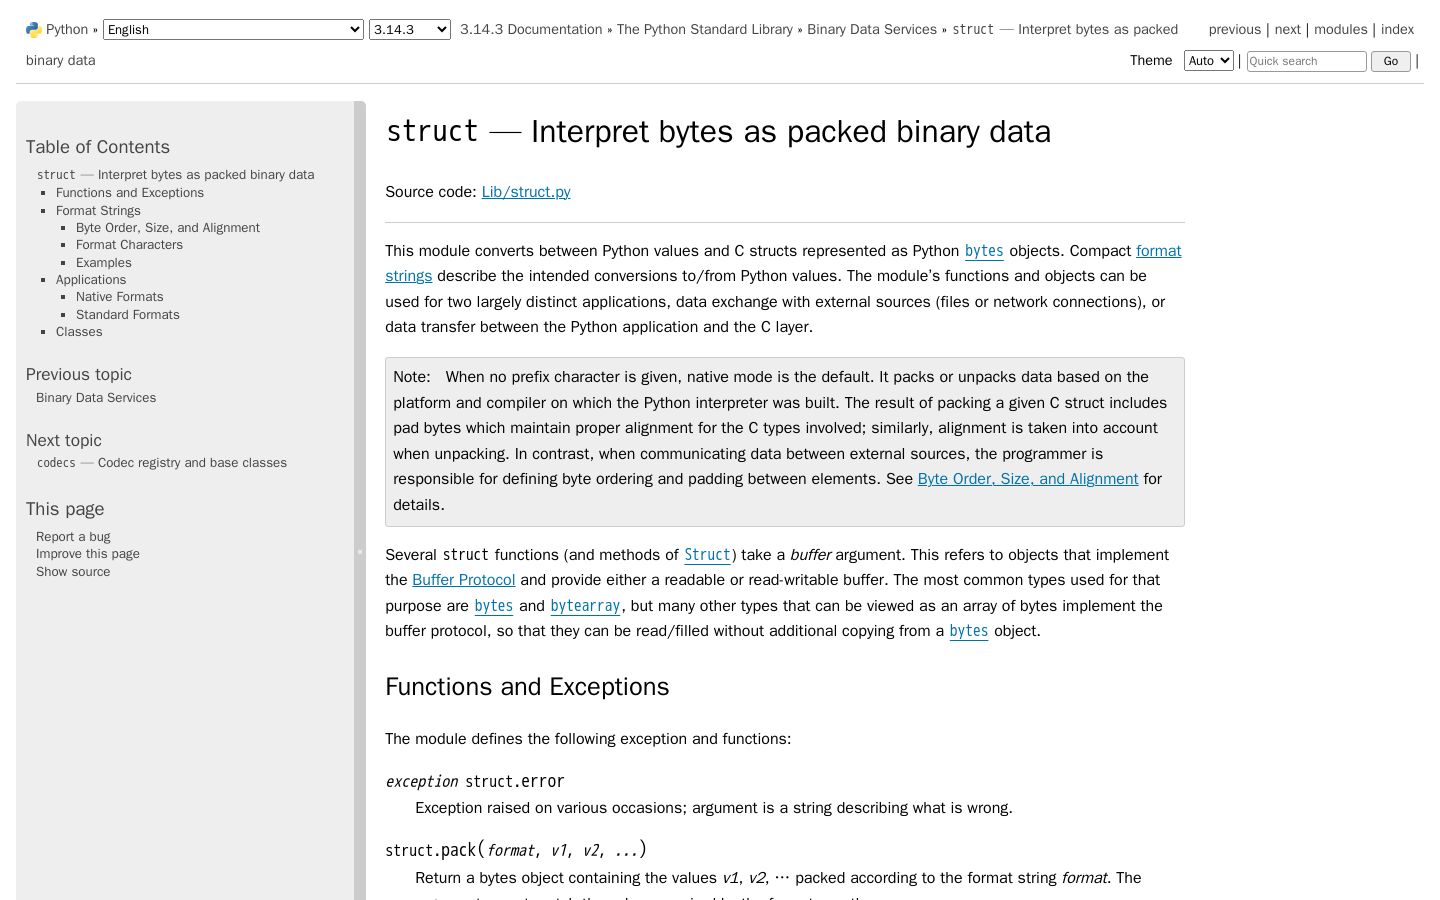Open the modules navigation link
Screen dimensions: 1440x900
coord(1340,30)
